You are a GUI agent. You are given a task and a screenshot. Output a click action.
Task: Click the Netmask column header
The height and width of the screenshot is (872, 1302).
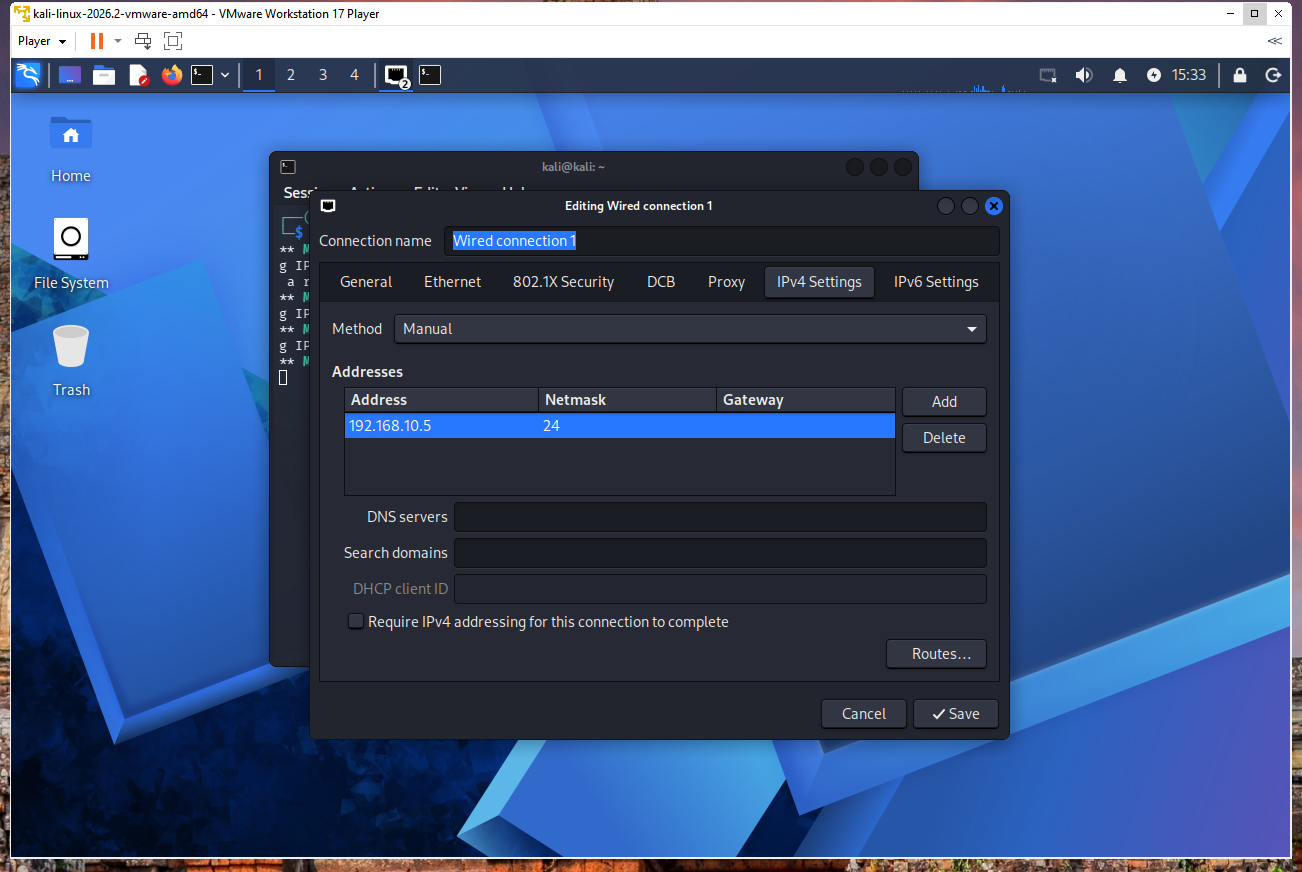point(627,400)
